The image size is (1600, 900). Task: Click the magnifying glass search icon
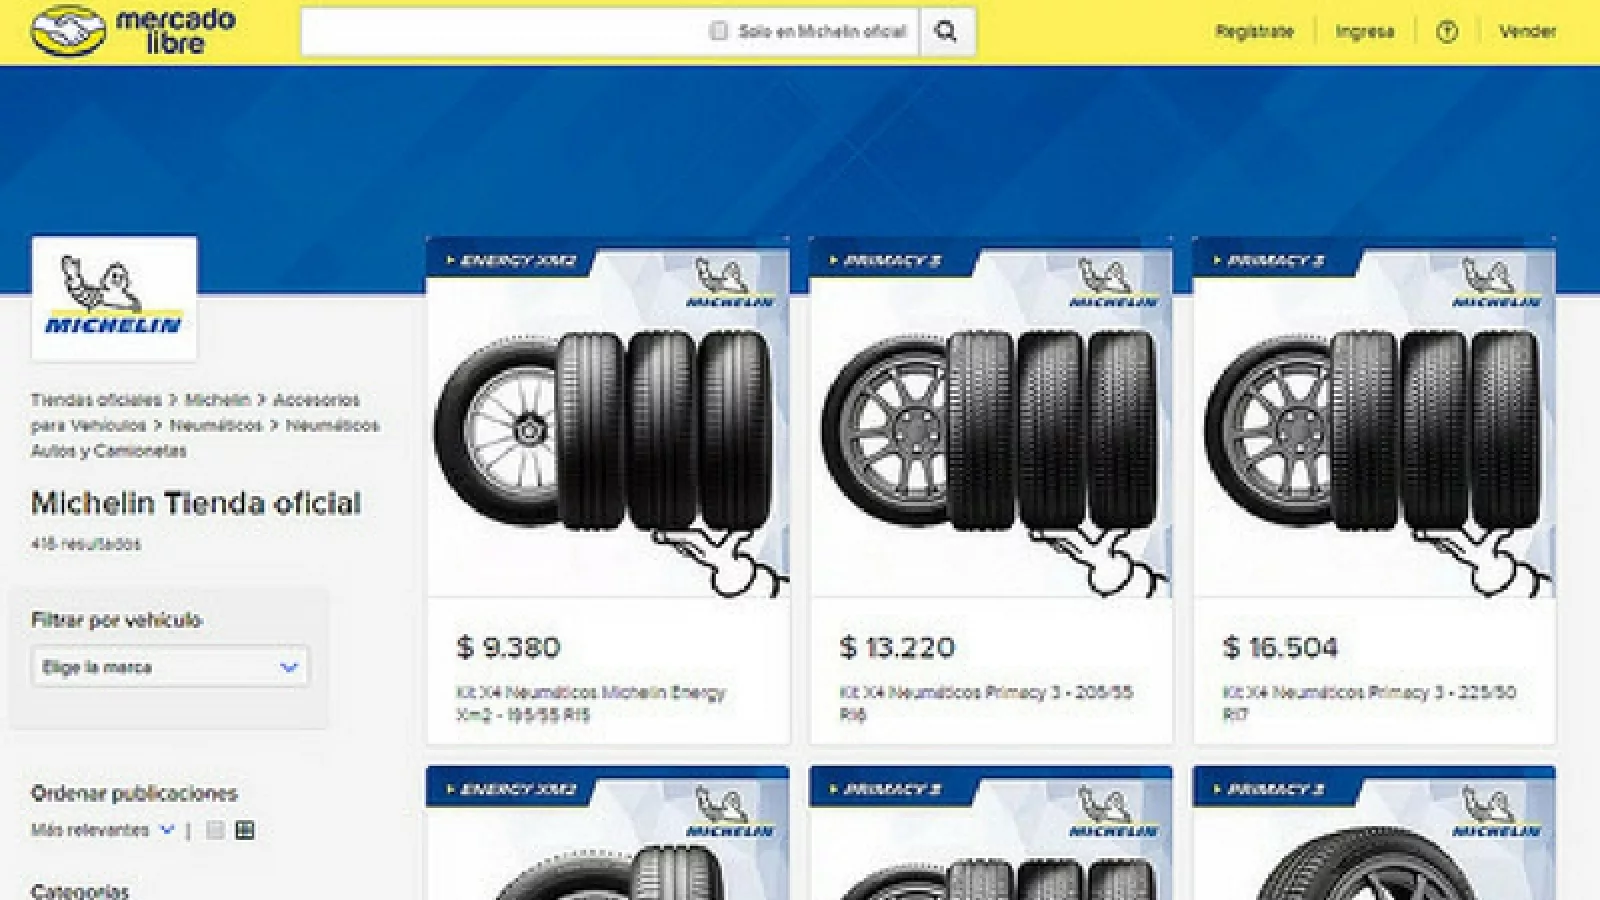[946, 32]
